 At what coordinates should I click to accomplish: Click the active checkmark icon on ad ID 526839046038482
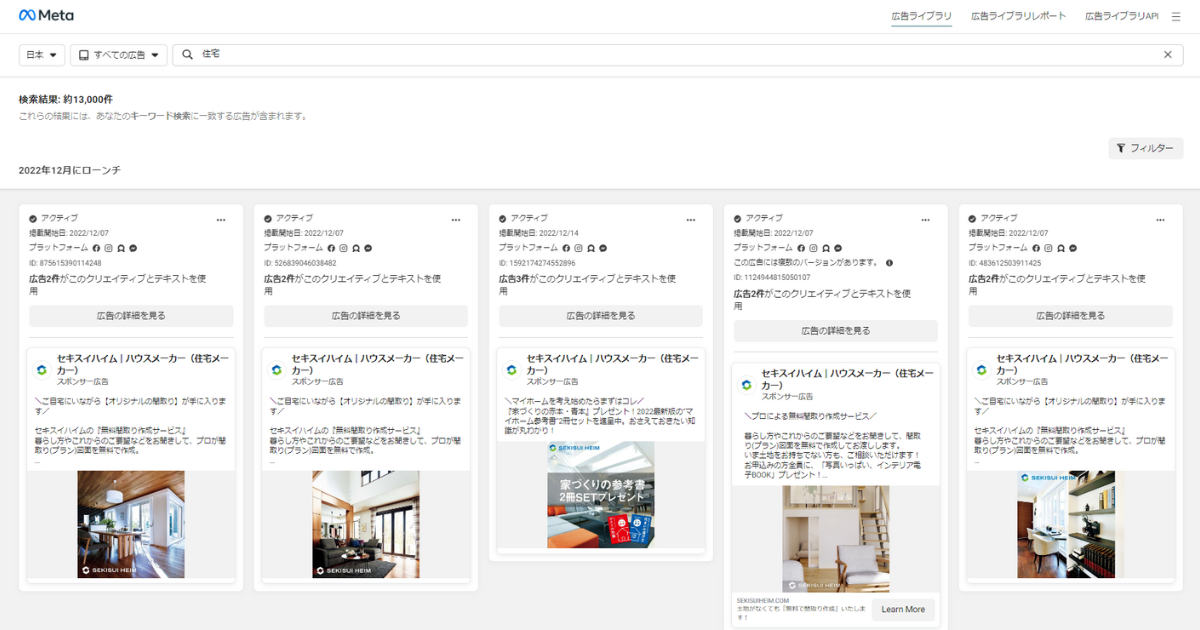[268, 218]
